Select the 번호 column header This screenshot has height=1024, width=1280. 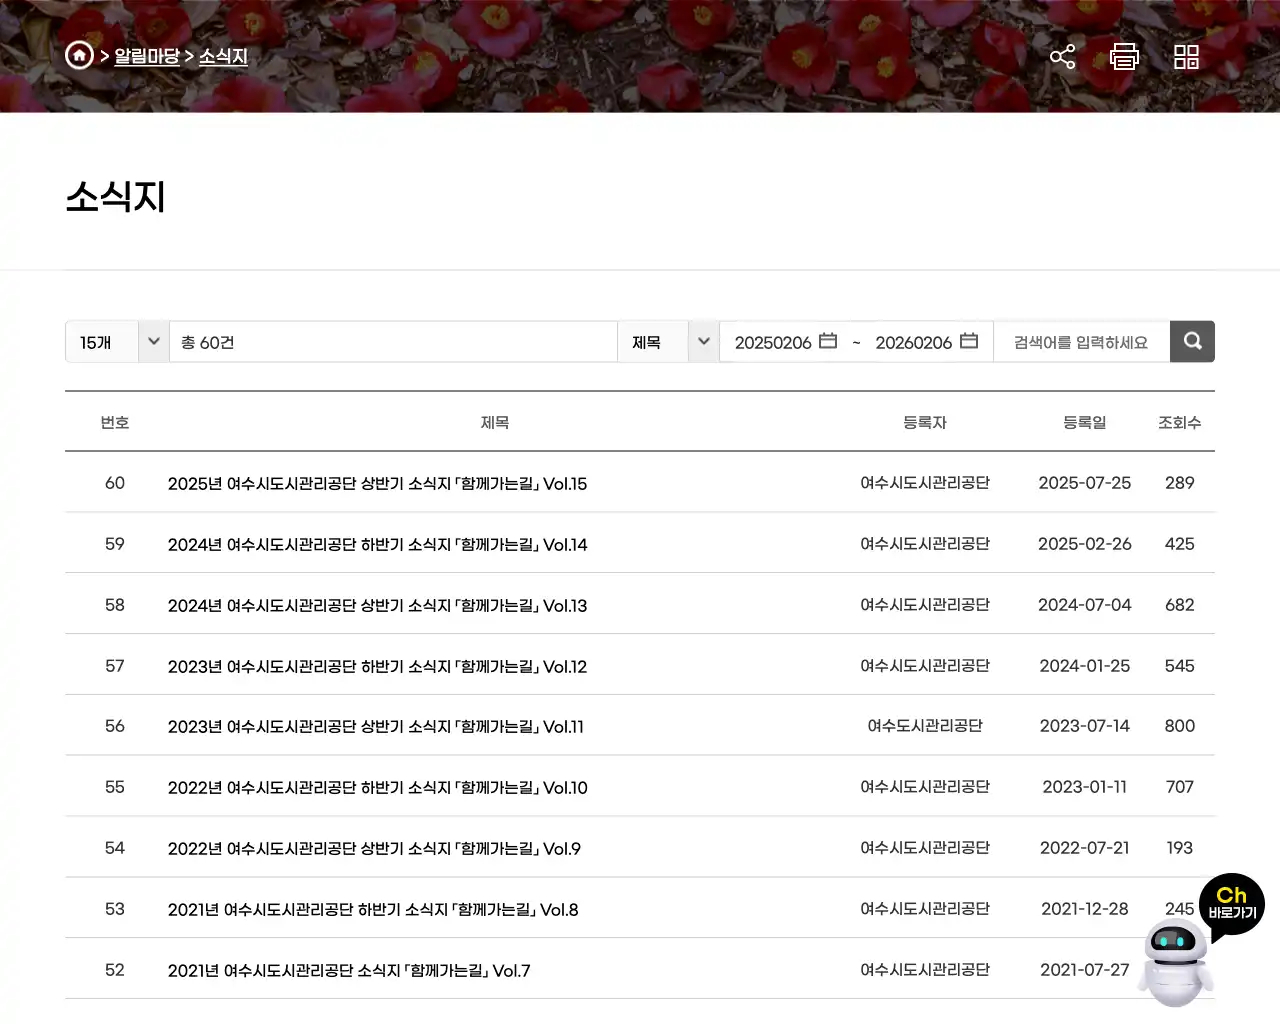114,421
